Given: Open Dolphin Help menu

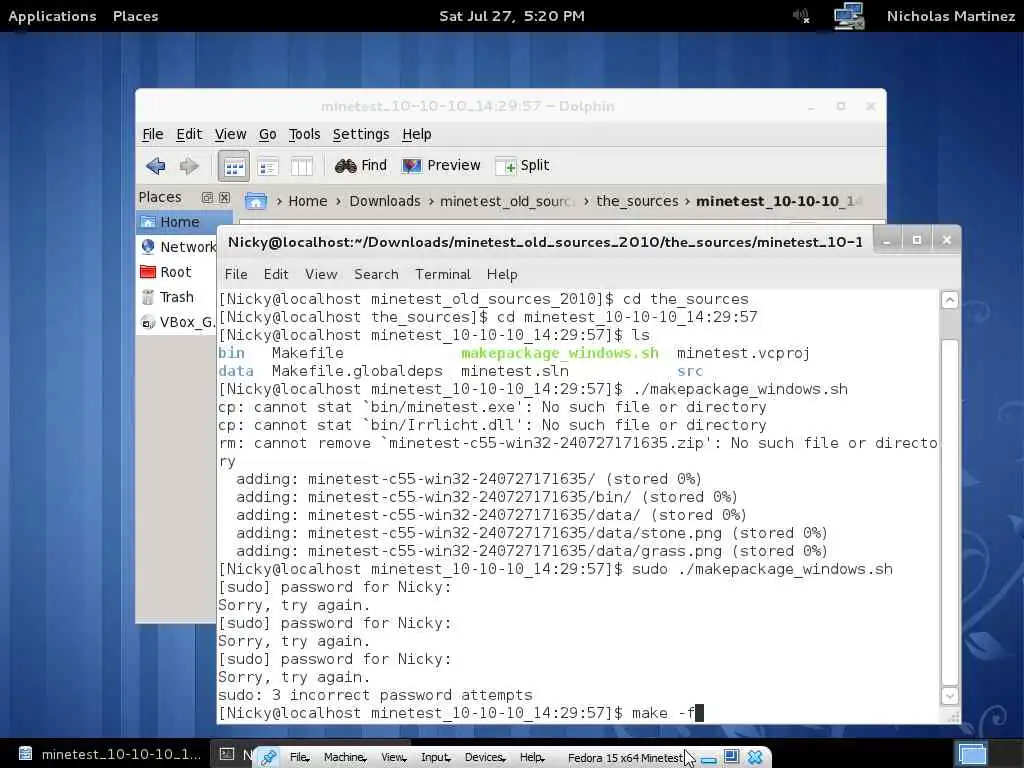Looking at the screenshot, I should 417,135.
